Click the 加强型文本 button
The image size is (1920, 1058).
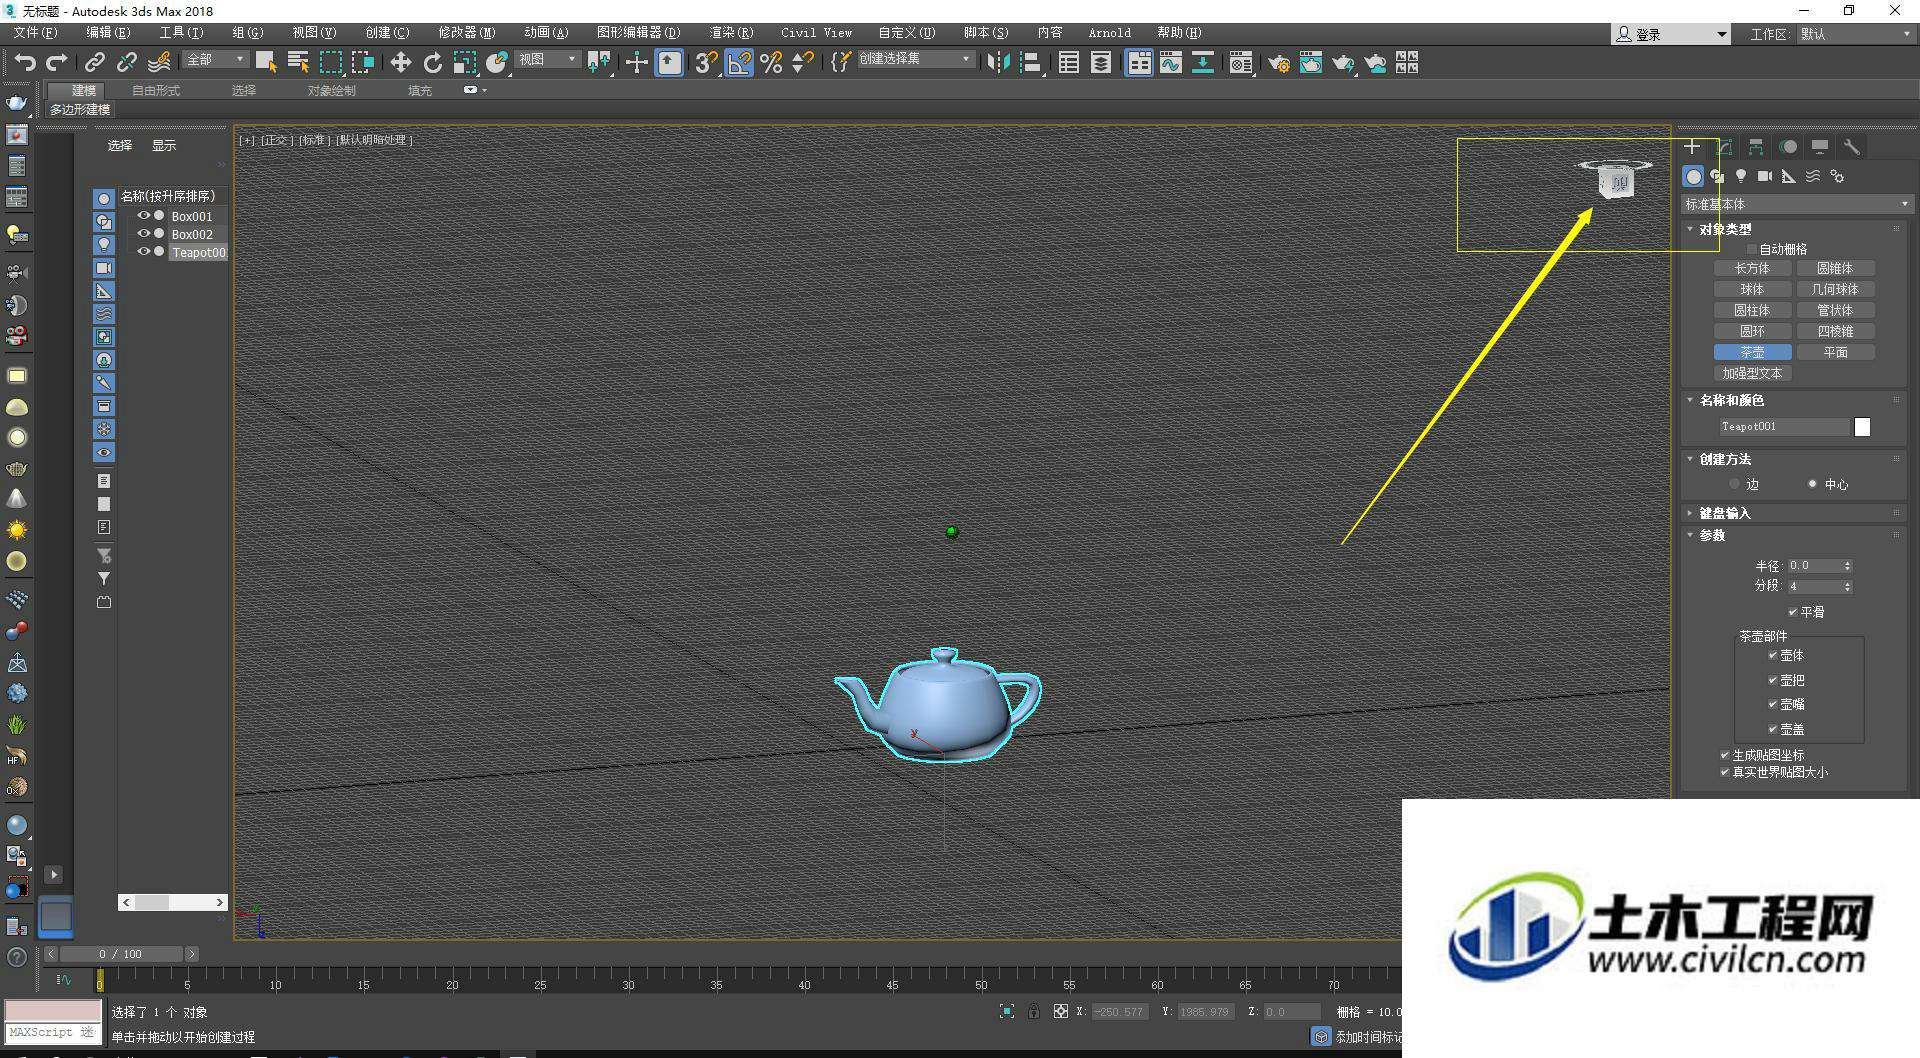1752,374
